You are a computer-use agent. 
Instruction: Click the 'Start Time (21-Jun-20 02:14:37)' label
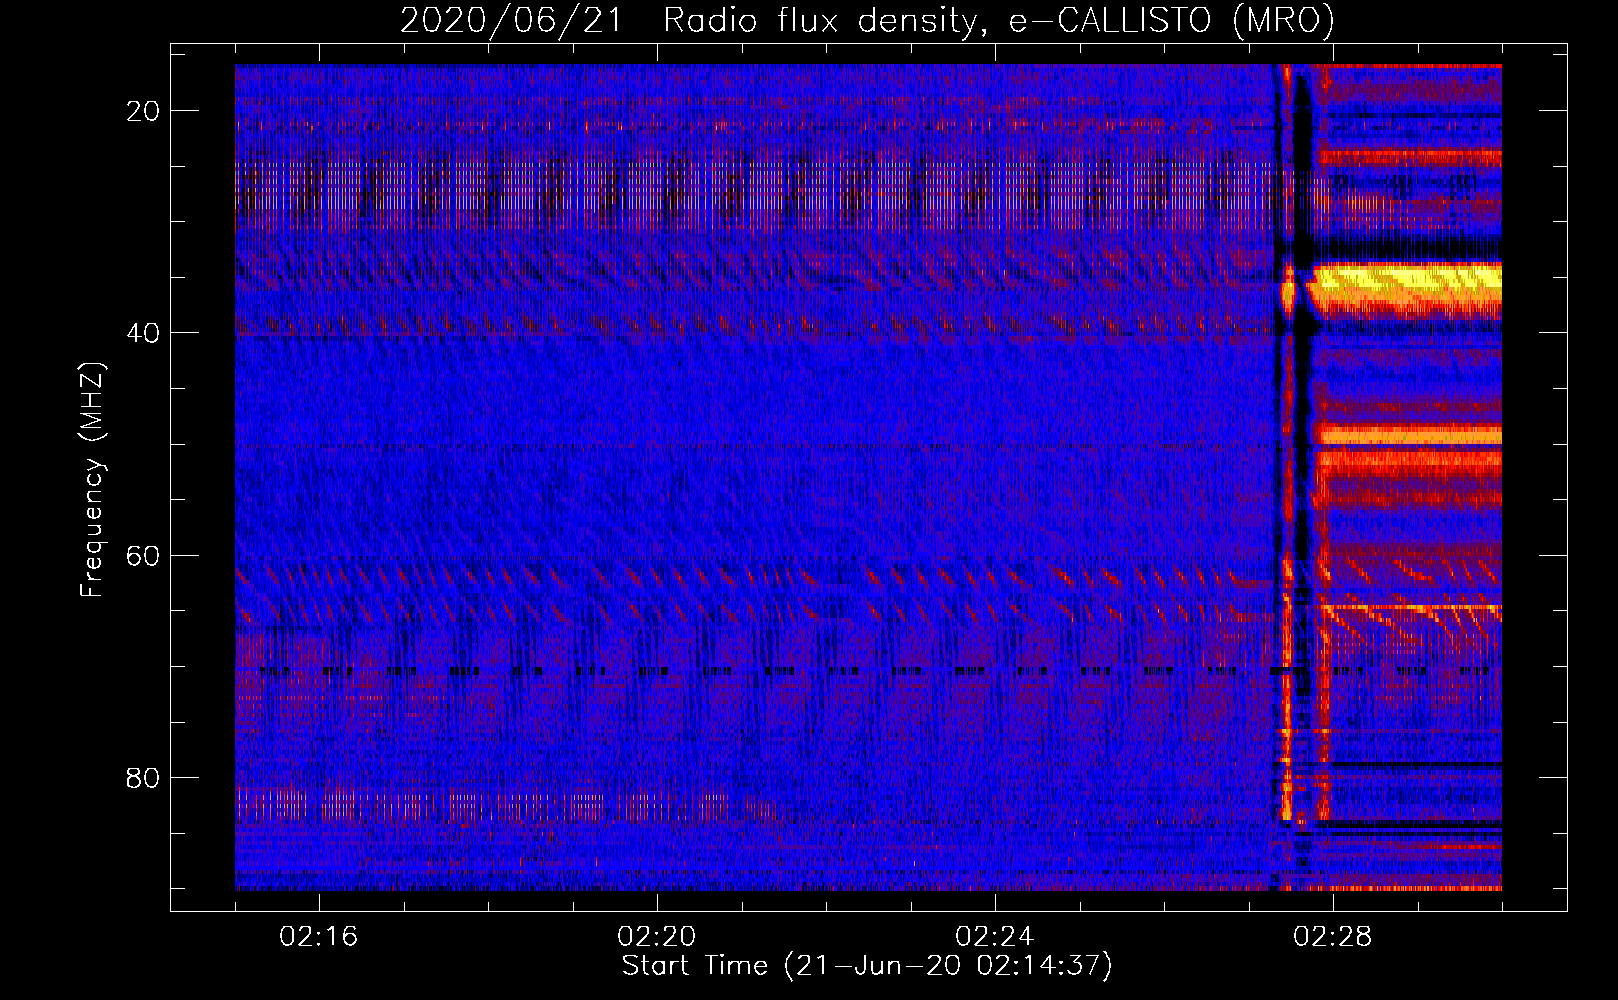point(867,966)
